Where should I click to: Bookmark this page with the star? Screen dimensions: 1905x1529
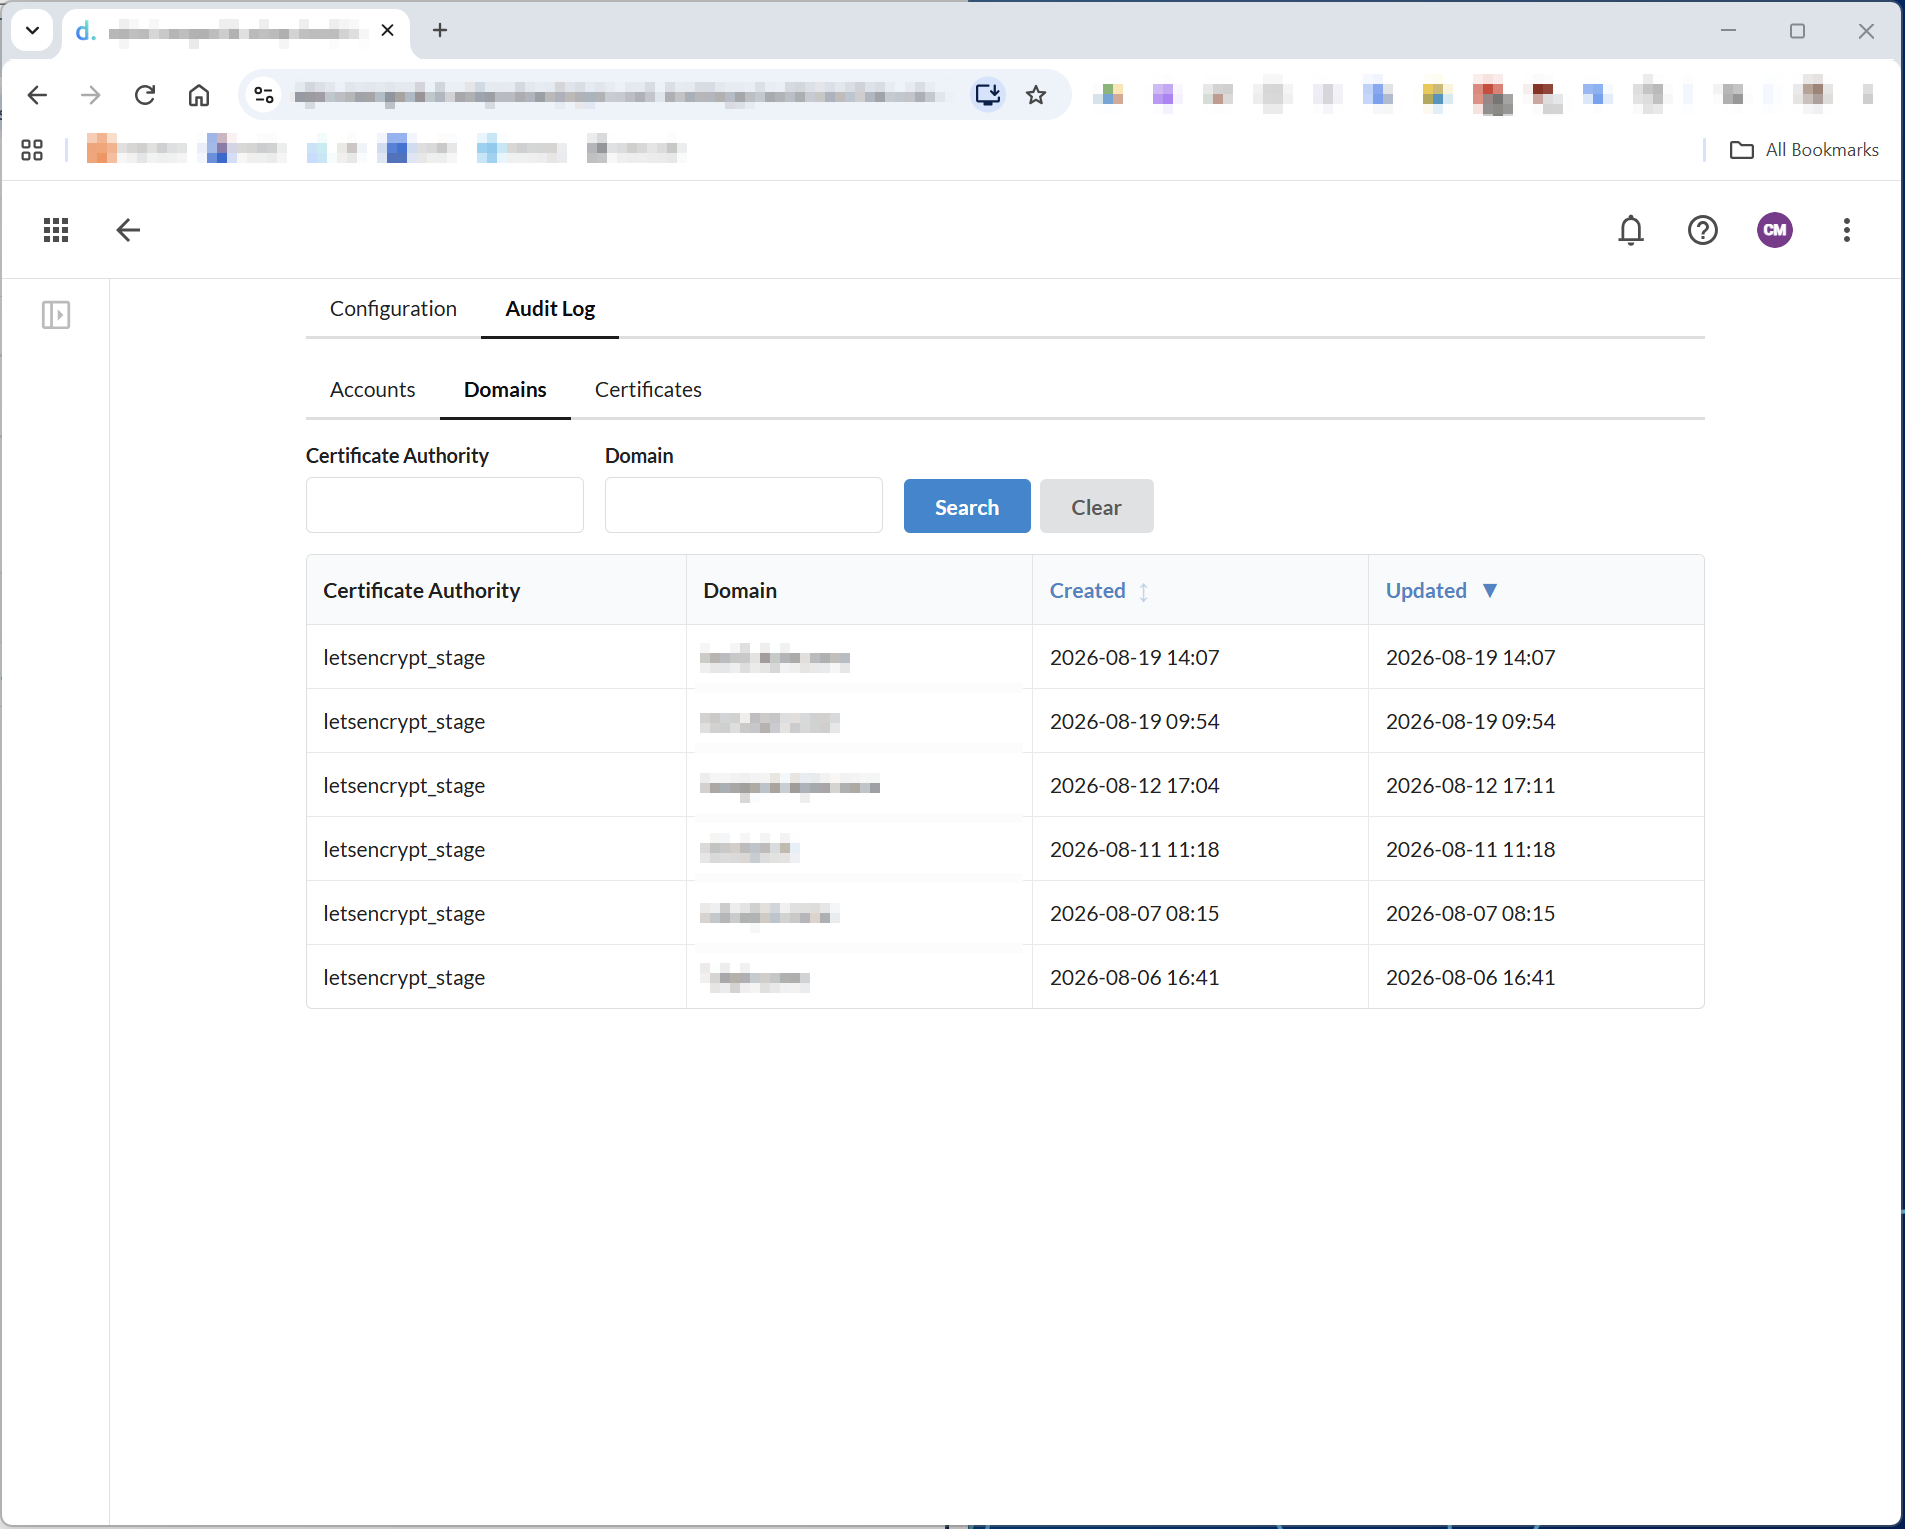(1036, 95)
